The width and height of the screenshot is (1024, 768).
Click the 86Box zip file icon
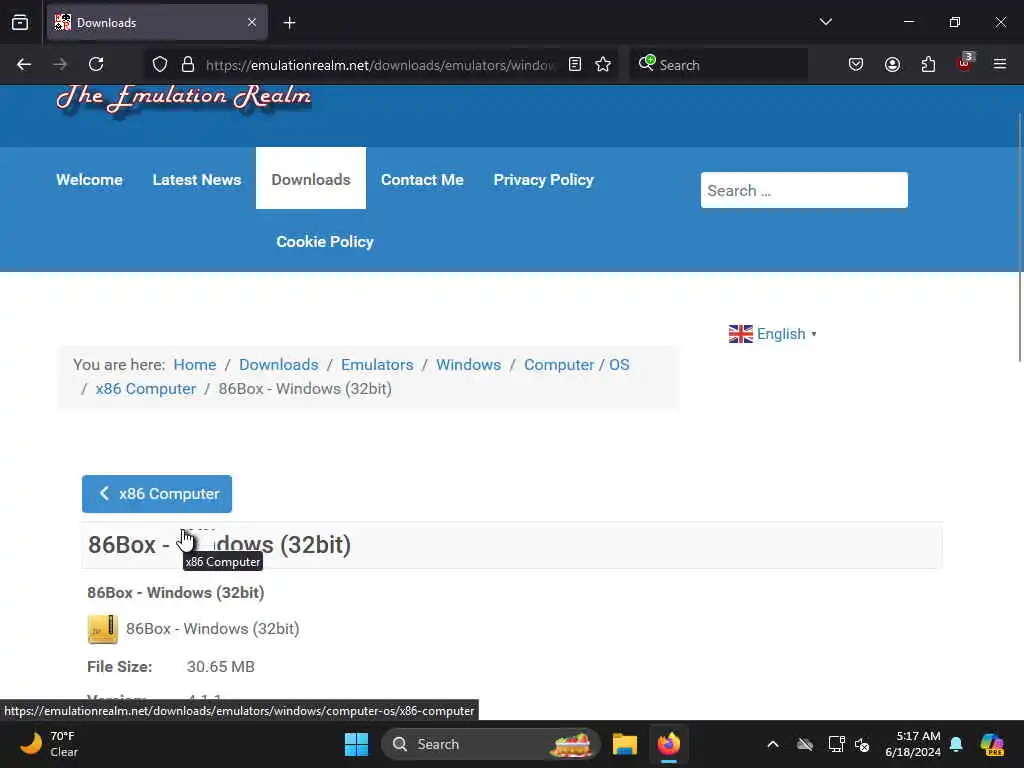(103, 629)
